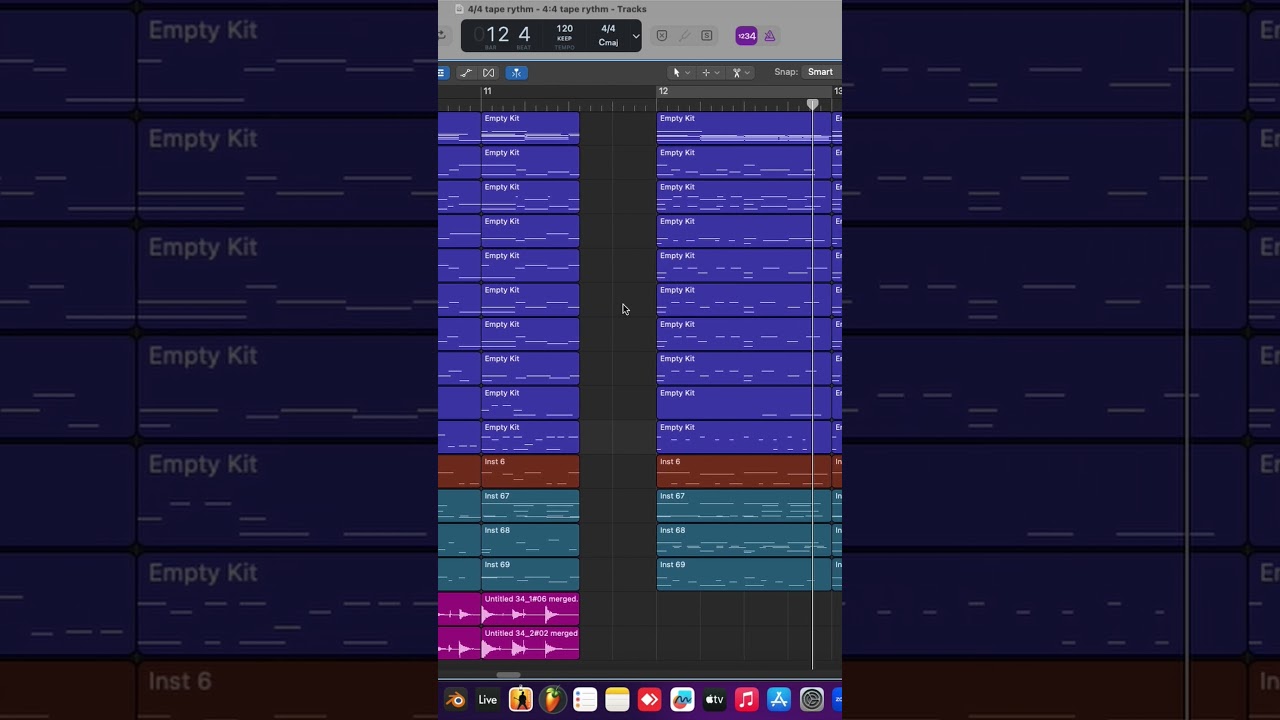Open Apple TV from the Dock
This screenshot has width=1280, height=720.
click(x=714, y=700)
